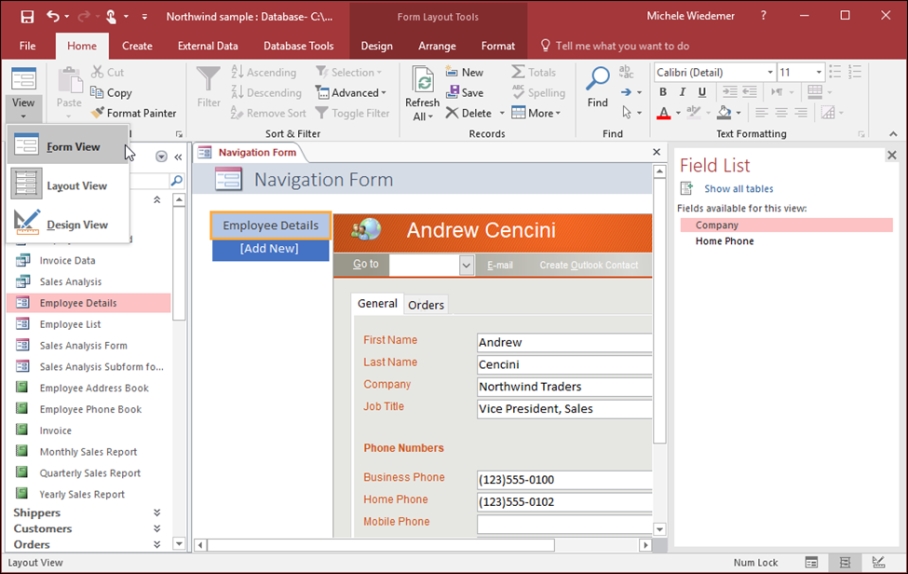This screenshot has height=574, width=908.
Task: Close the Field List pane
Action: point(892,155)
